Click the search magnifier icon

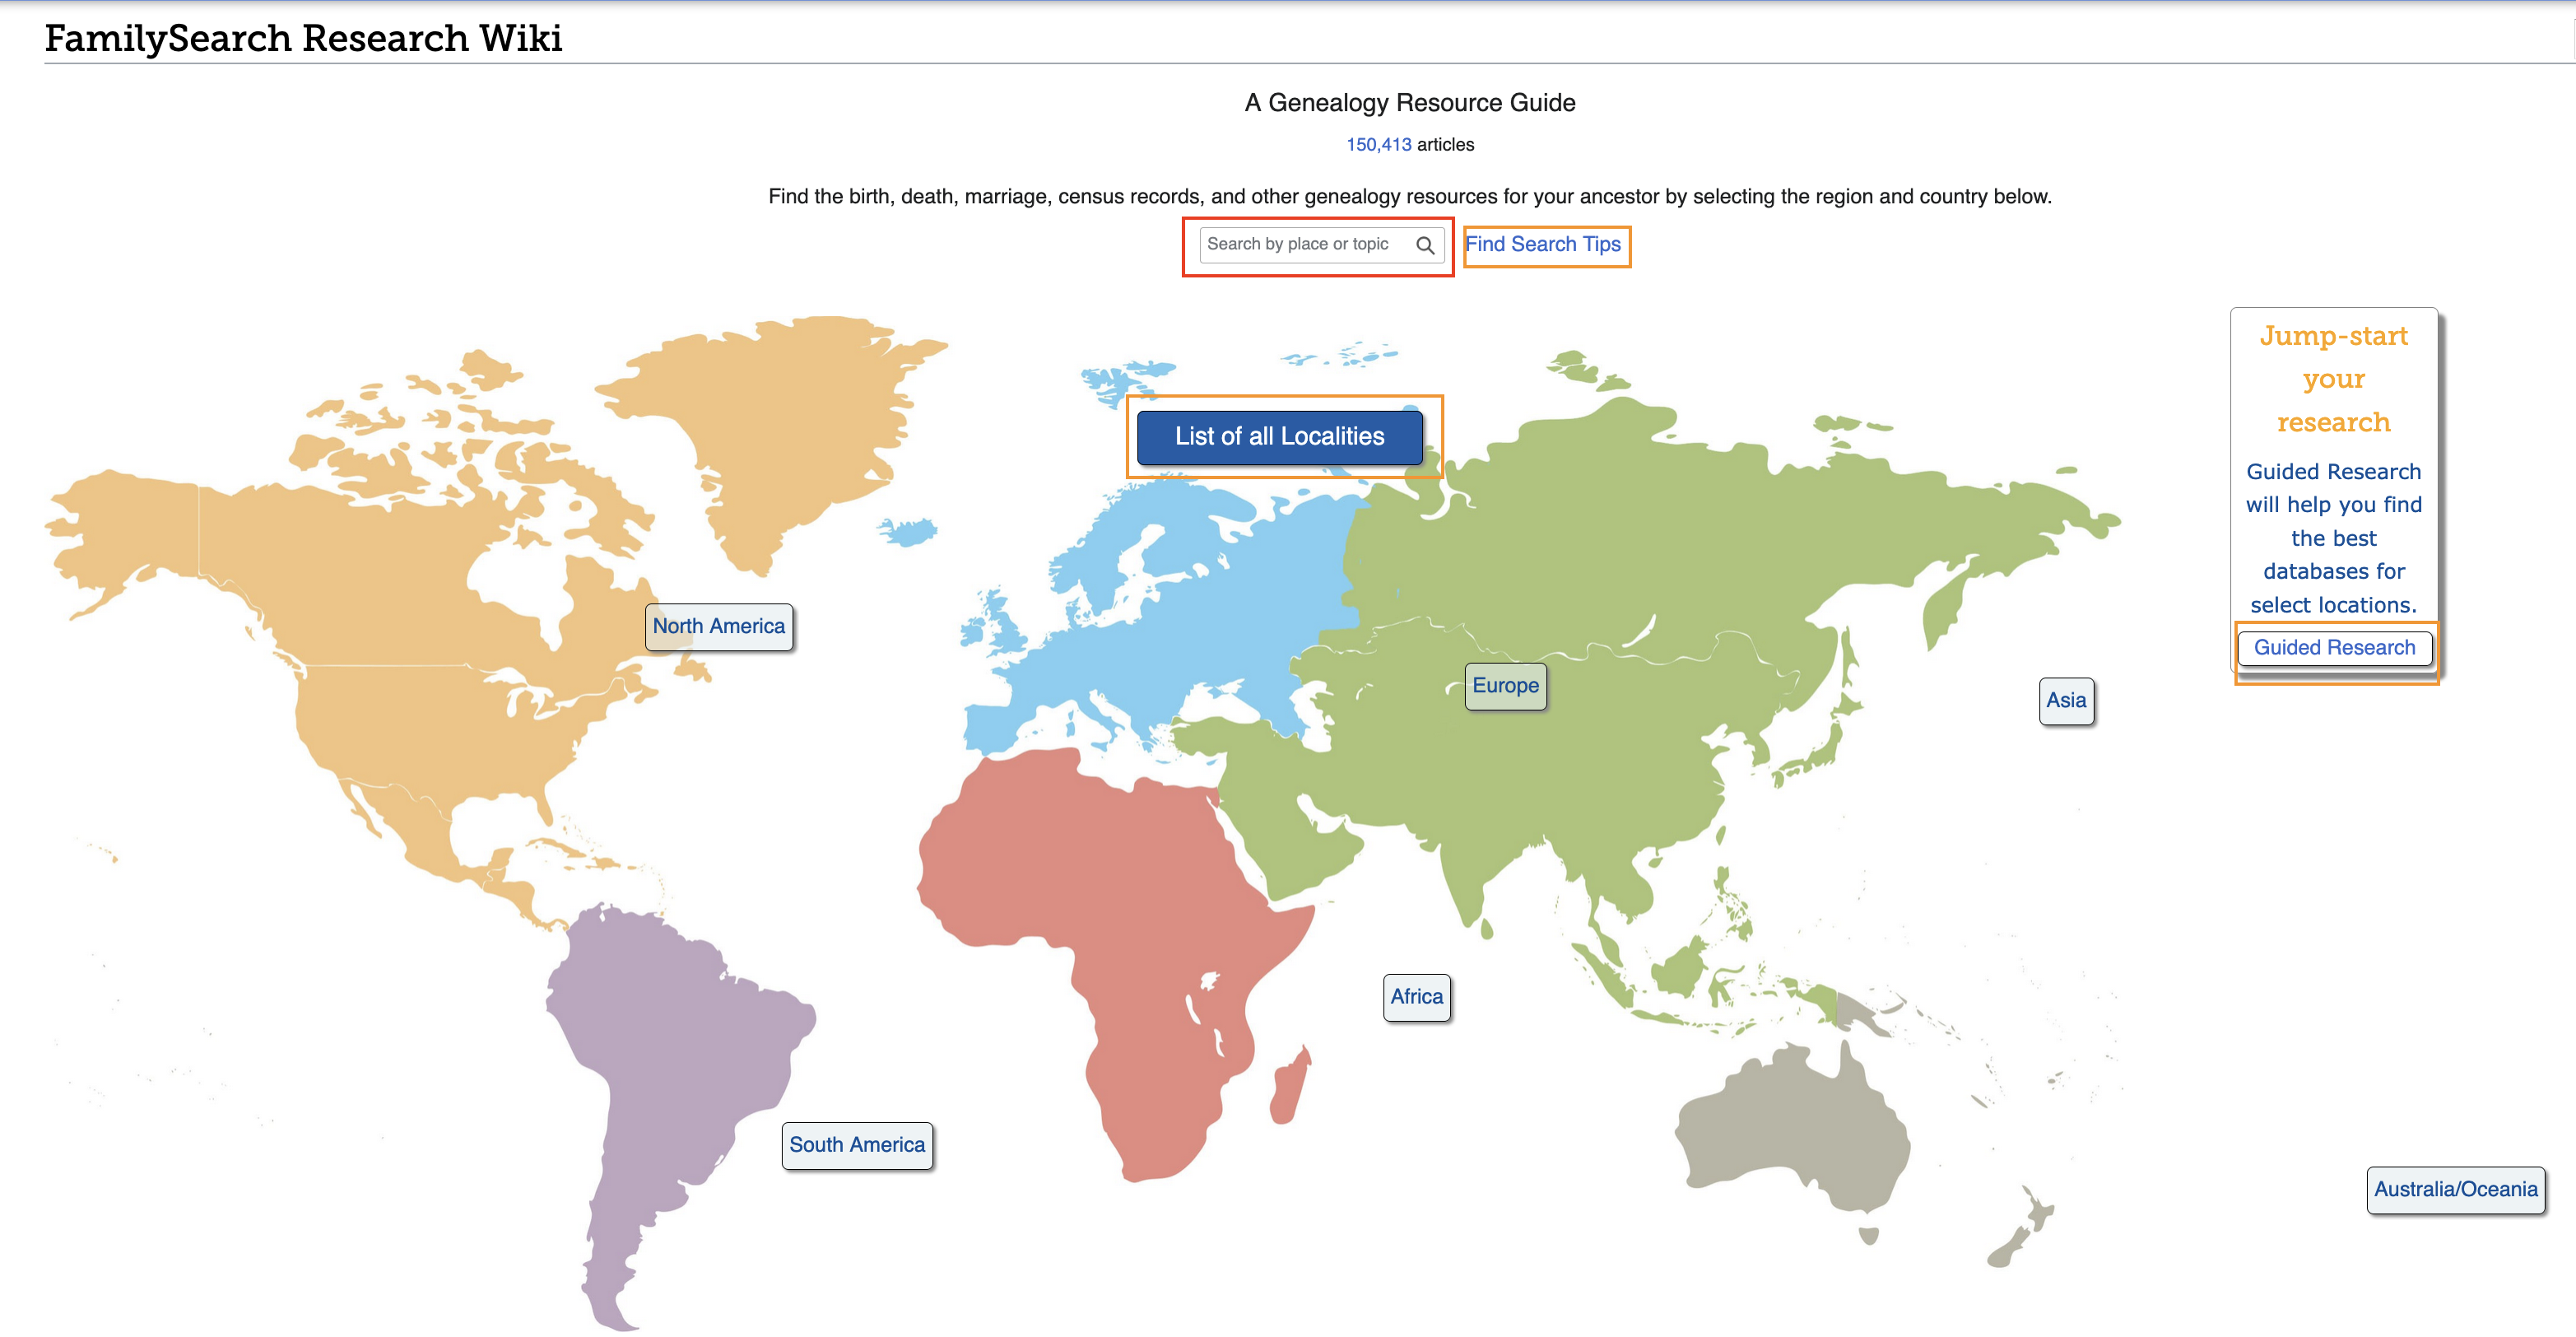(1425, 245)
